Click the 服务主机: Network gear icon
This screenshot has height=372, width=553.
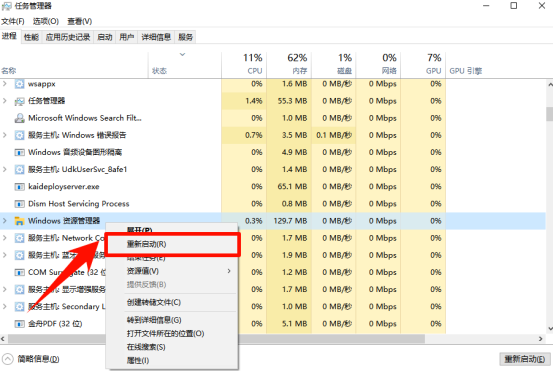click(19, 238)
